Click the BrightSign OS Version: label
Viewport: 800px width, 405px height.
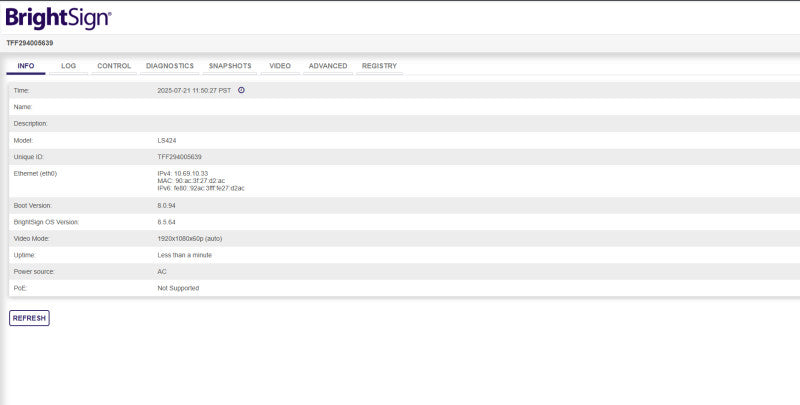(x=46, y=222)
